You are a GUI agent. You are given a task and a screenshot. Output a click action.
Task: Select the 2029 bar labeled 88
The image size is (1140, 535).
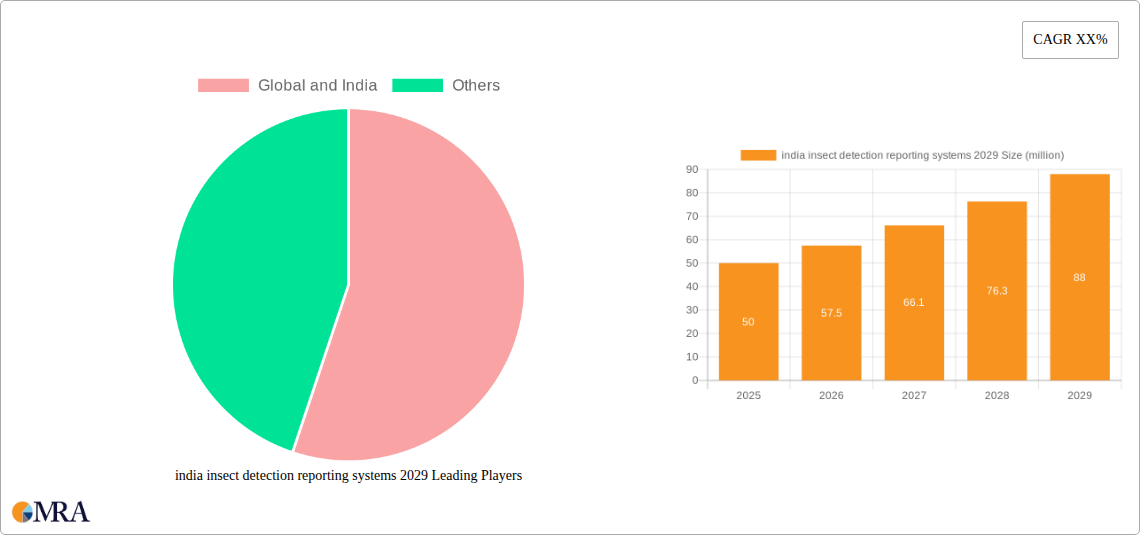[1080, 277]
